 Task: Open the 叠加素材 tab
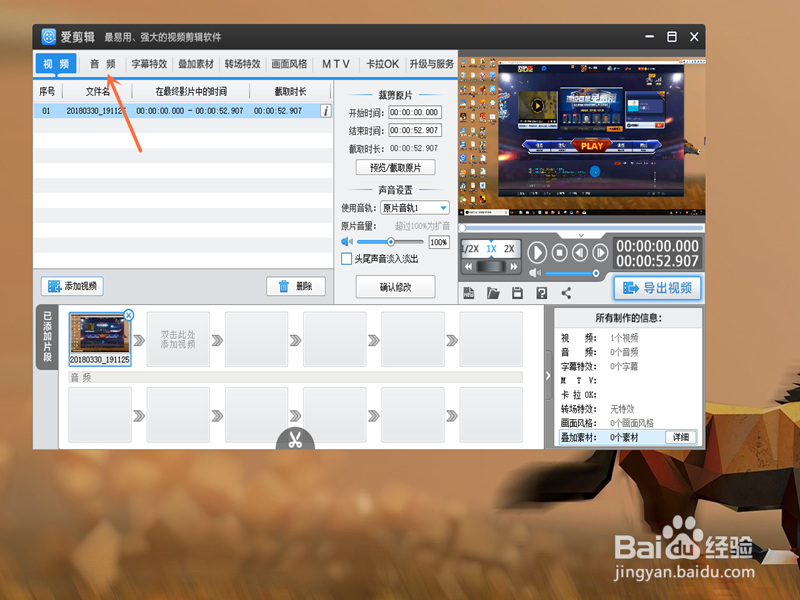click(196, 64)
